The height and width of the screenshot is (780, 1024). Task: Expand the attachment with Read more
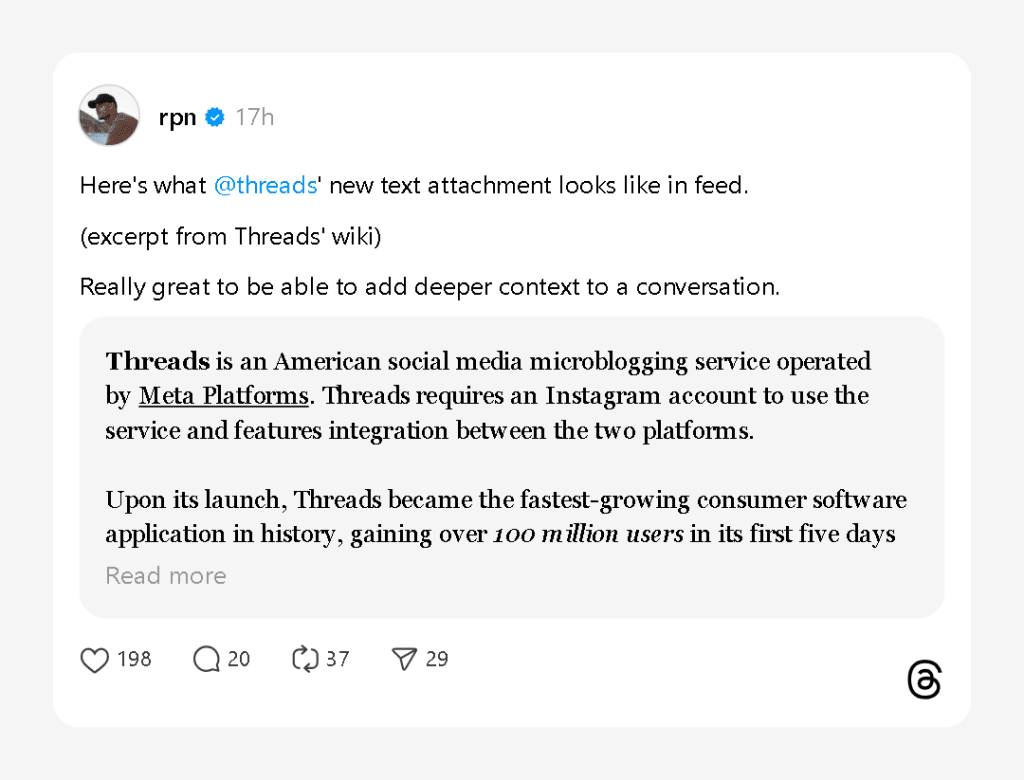tap(166, 576)
